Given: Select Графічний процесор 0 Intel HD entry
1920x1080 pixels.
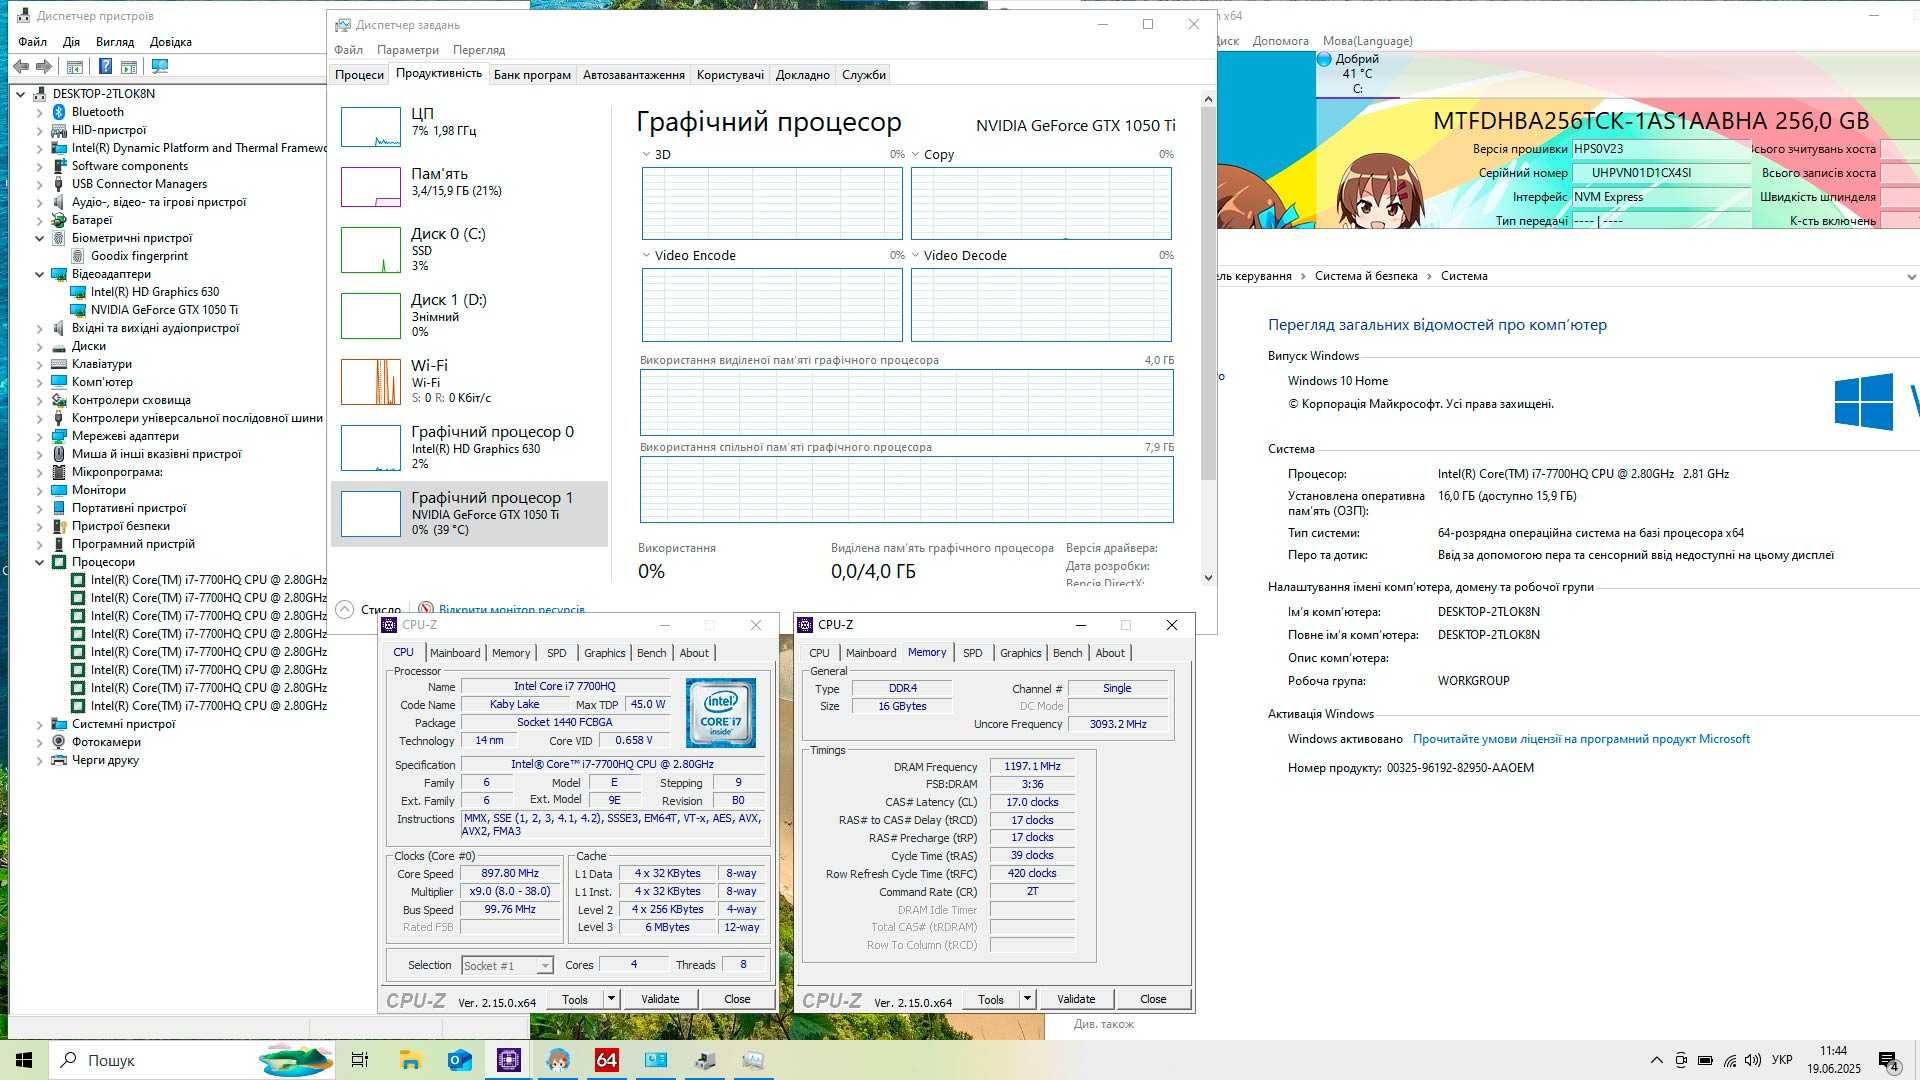Looking at the screenshot, I should (x=470, y=447).
